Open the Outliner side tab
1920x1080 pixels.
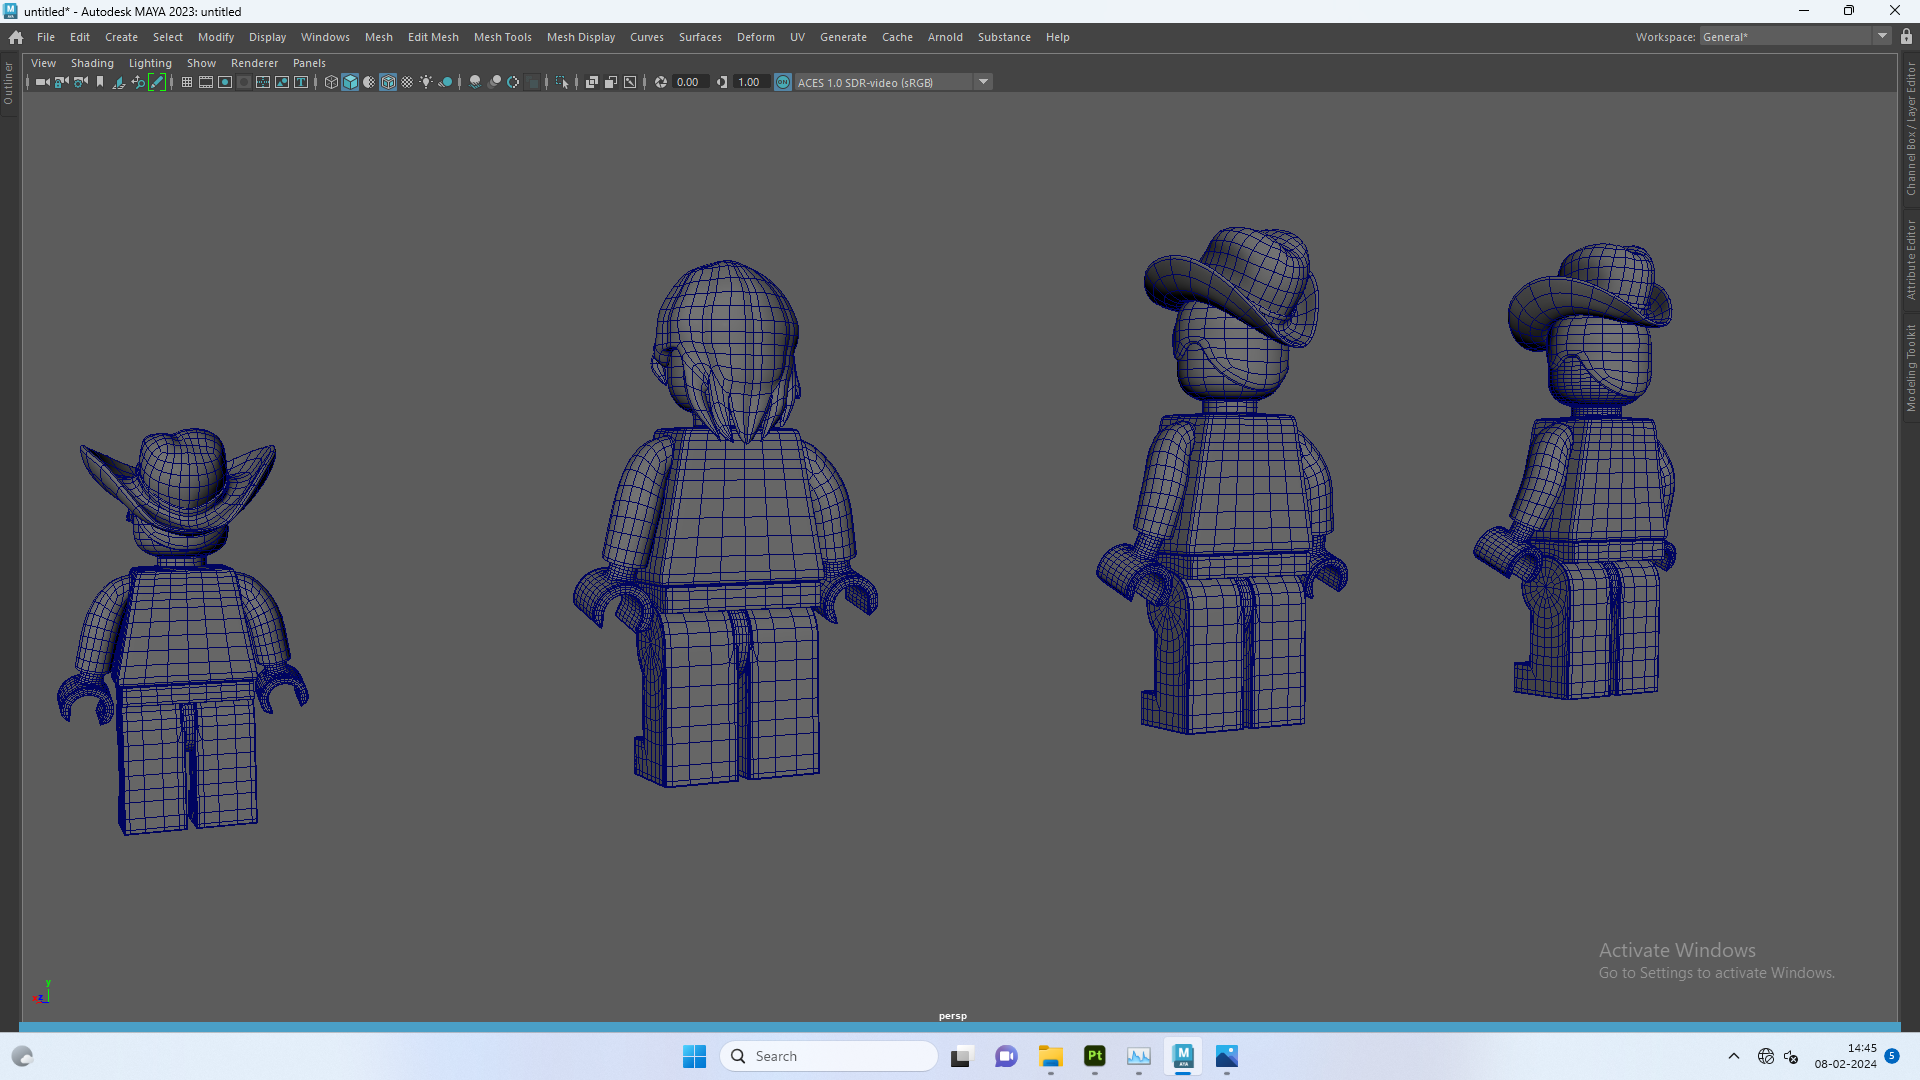(x=8, y=84)
